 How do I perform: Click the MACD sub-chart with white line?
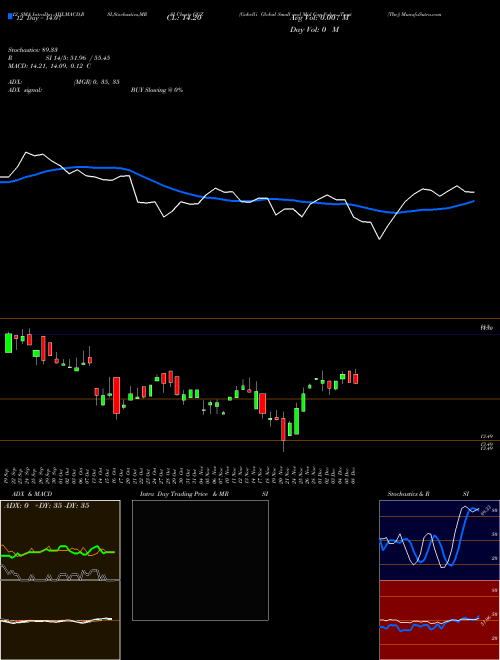60,620
